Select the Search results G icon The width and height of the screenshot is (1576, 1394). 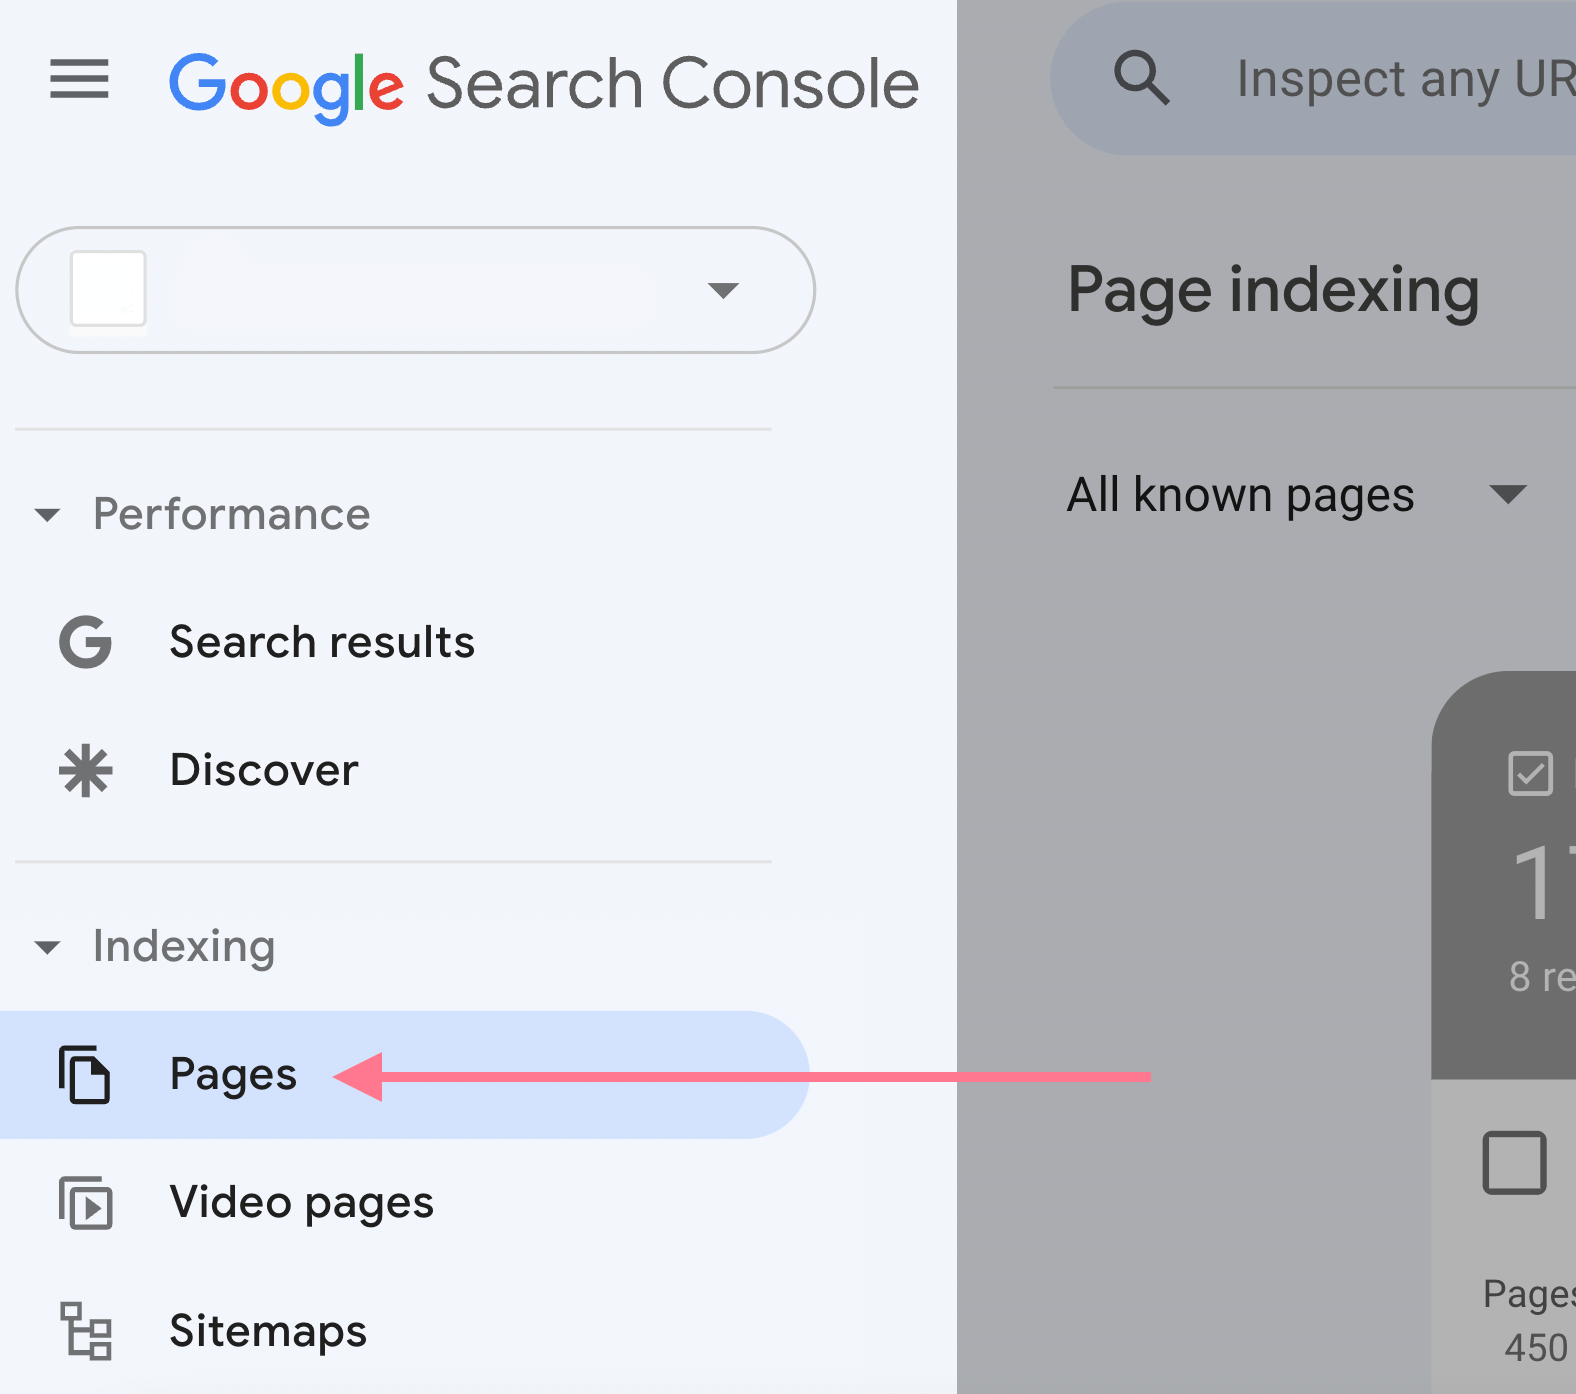coord(84,642)
